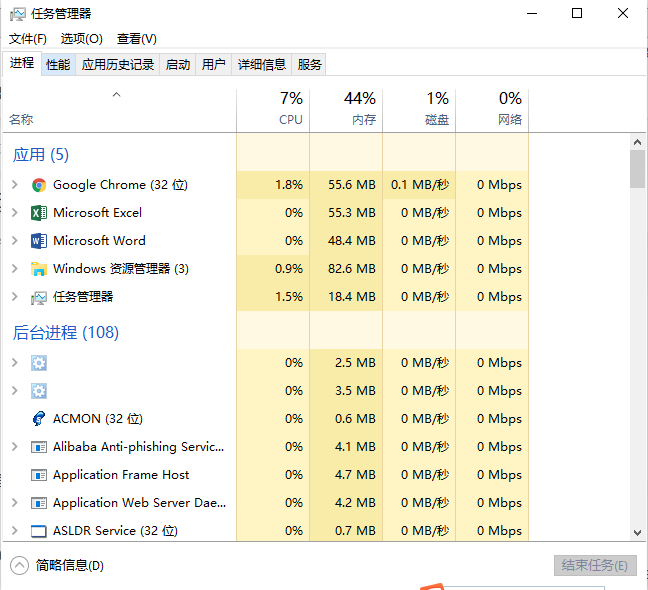Screen dimensions: 648x590
Task: Click the Application Web Server Daemon icon
Action: pos(39,503)
